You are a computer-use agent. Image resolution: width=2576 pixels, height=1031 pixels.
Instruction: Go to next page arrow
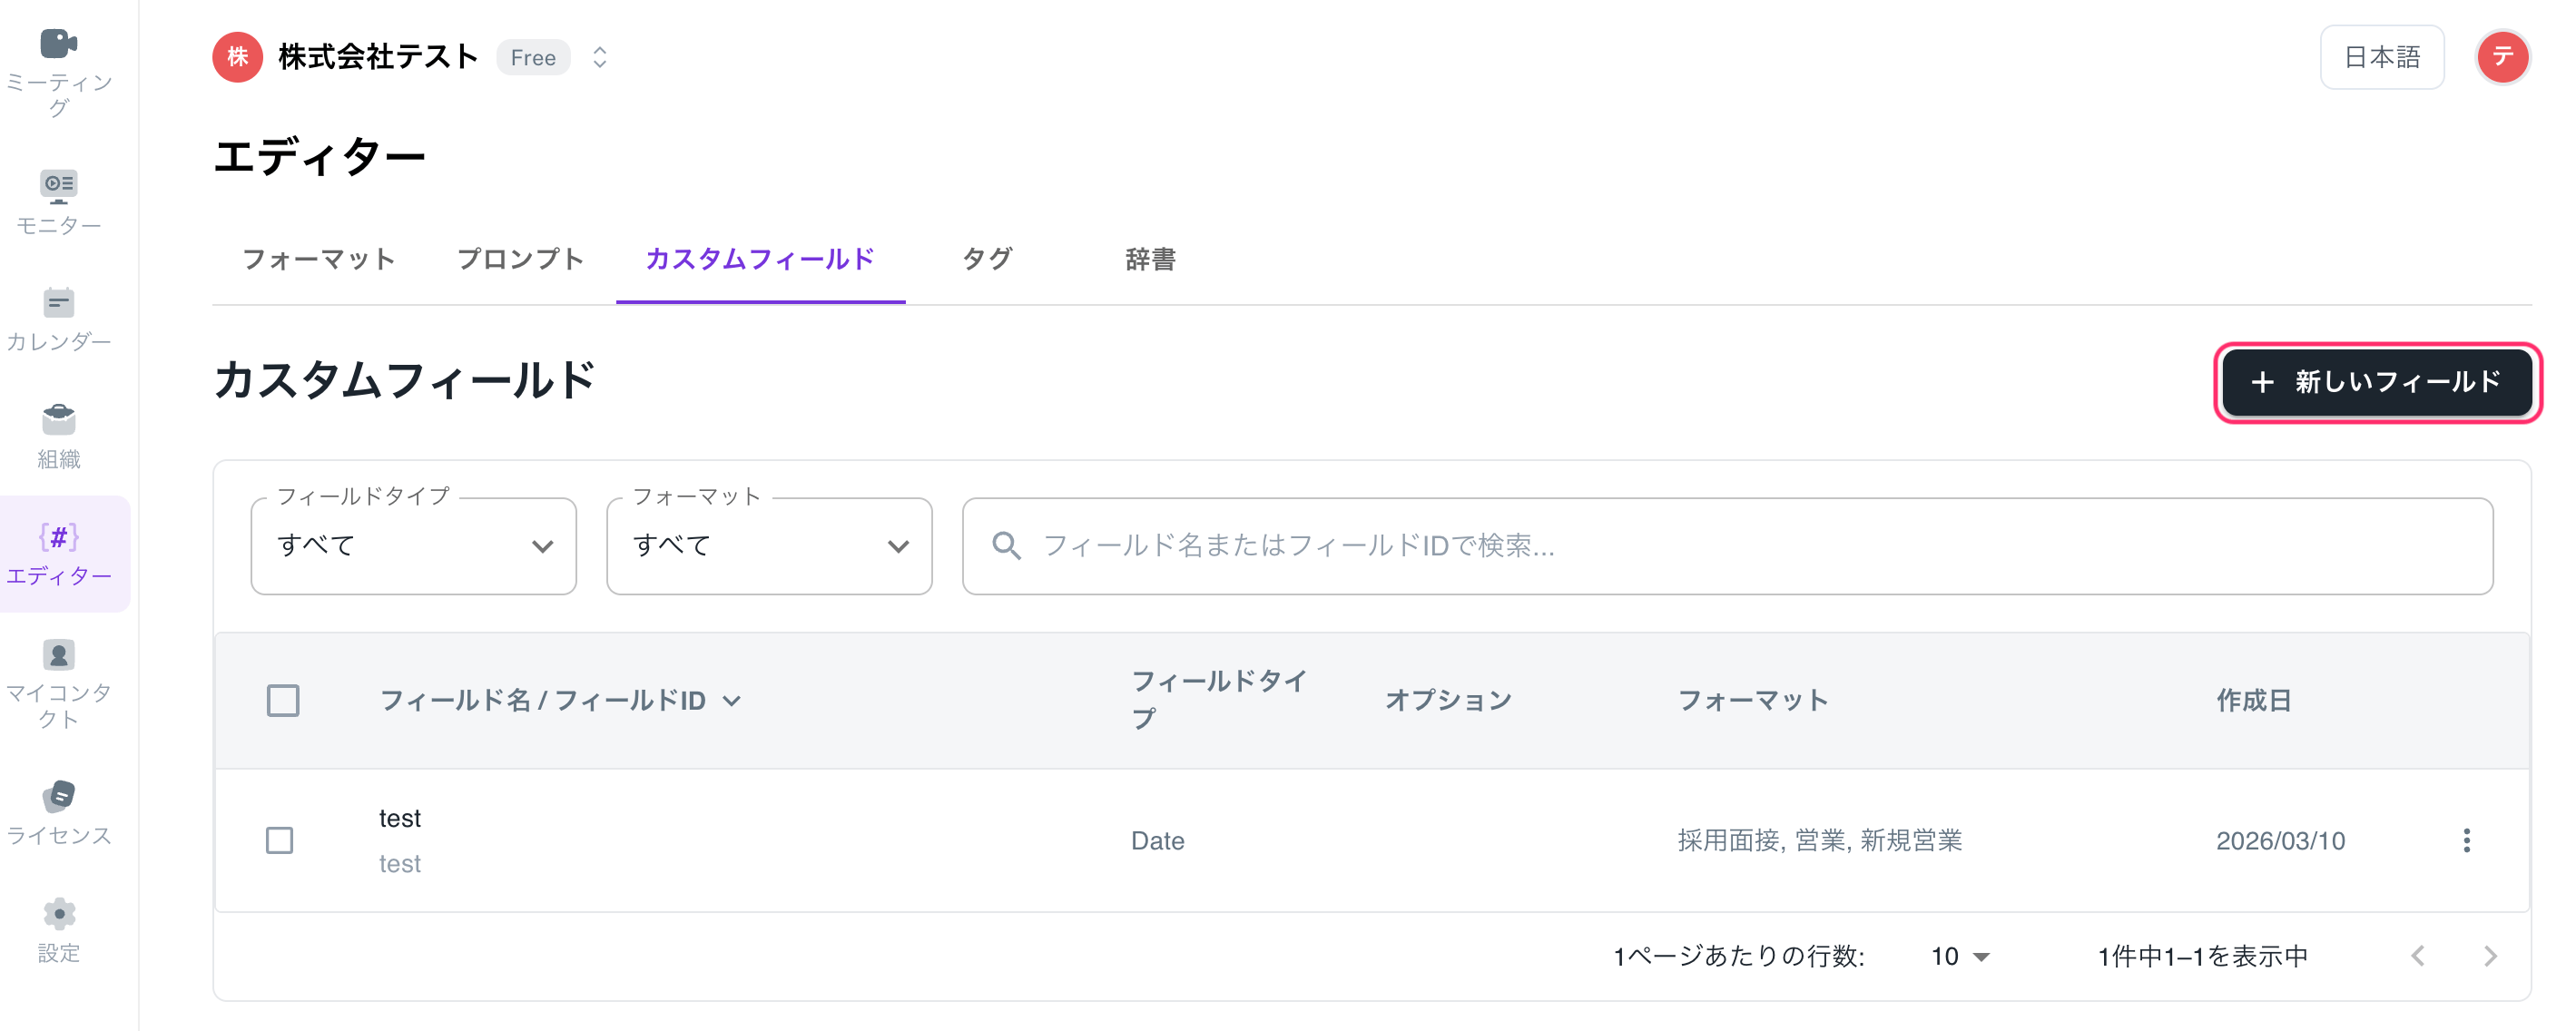2490,956
